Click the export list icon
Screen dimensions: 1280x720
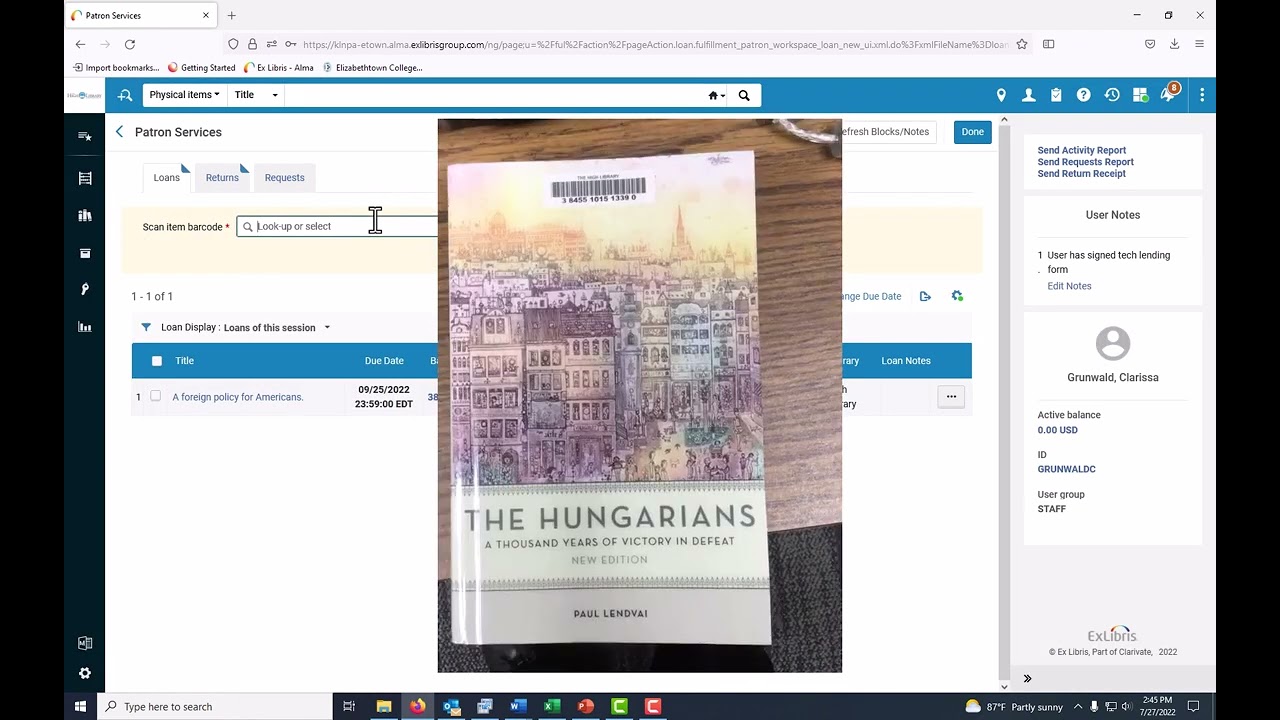pyautogui.click(x=925, y=296)
